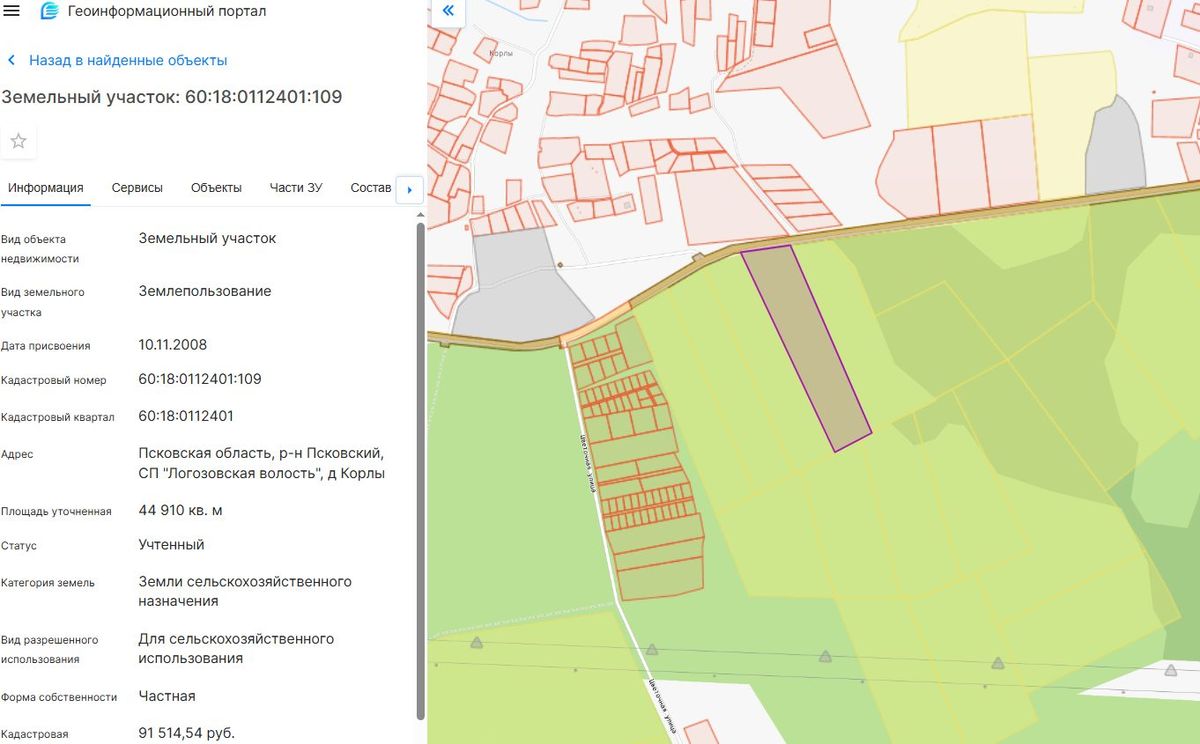Add parcel to favorites with star icon
Screen dimensions: 1200x744
point(18,141)
